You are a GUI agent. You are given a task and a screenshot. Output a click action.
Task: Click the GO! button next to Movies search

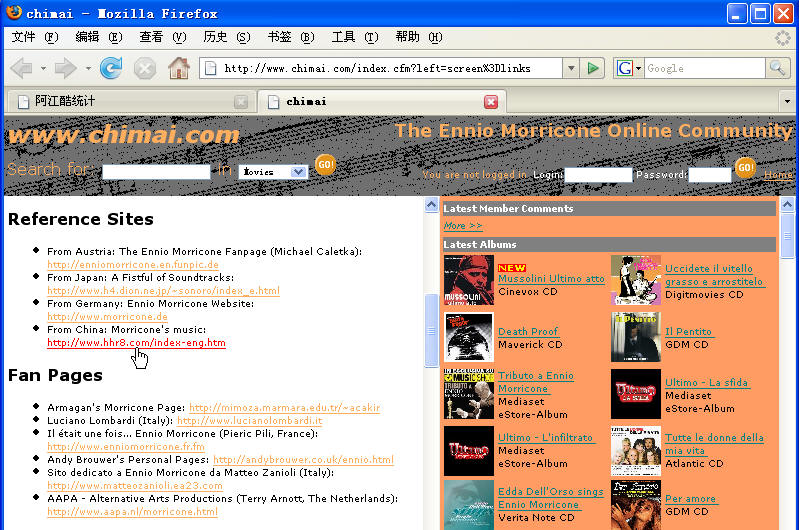[x=326, y=165]
